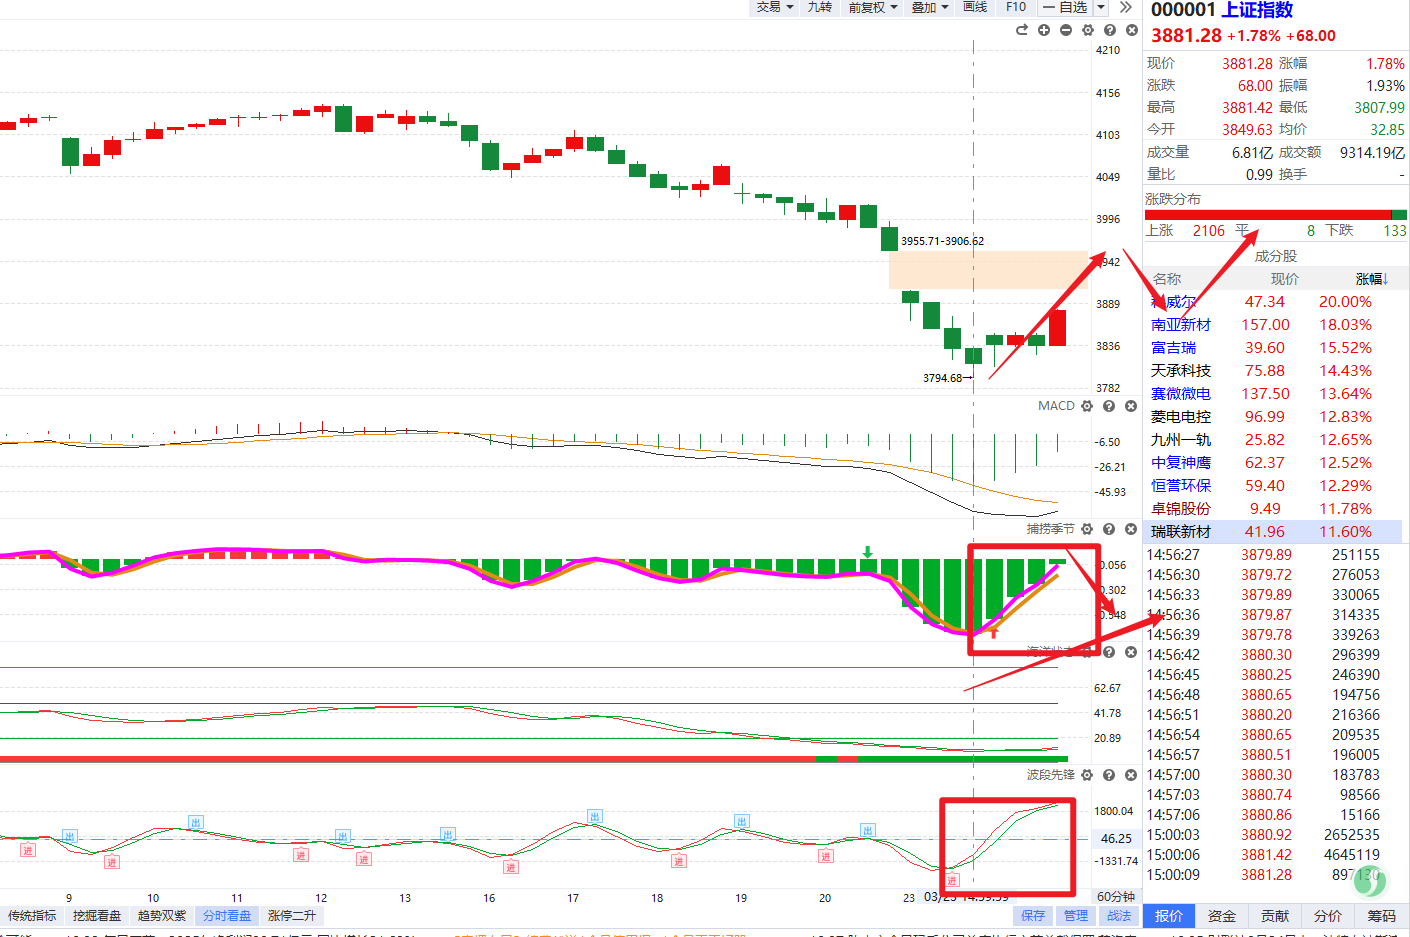The image size is (1410, 937).
Task: Zoom in the K-line chart with plus icon
Action: [1044, 30]
